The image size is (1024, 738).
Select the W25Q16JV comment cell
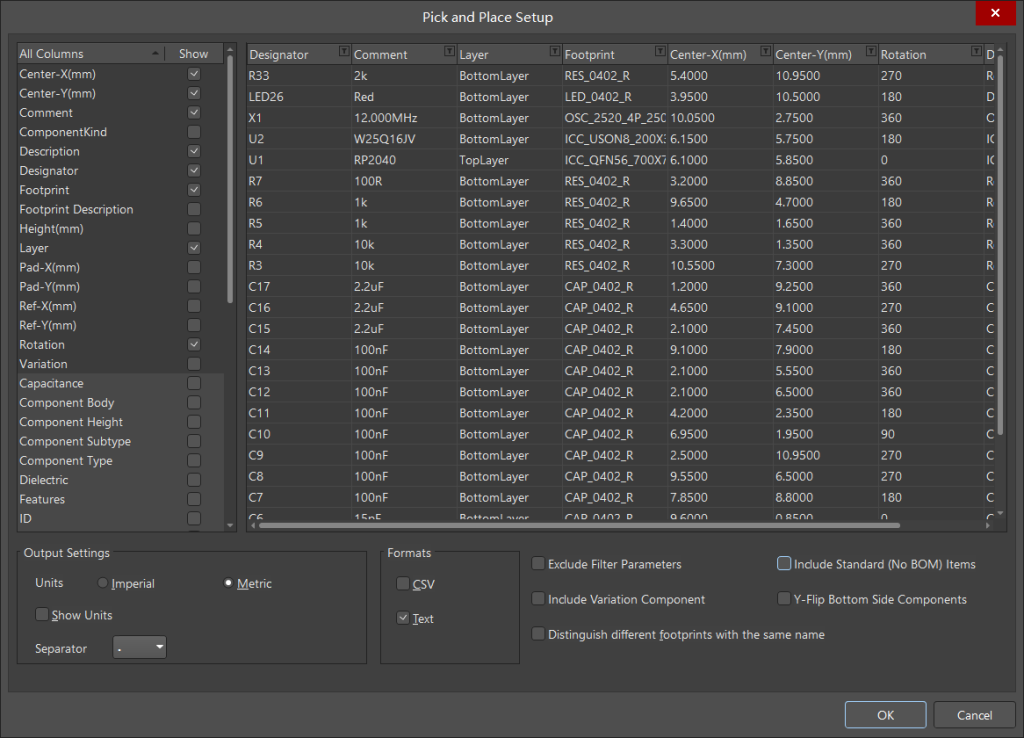[x=404, y=138]
